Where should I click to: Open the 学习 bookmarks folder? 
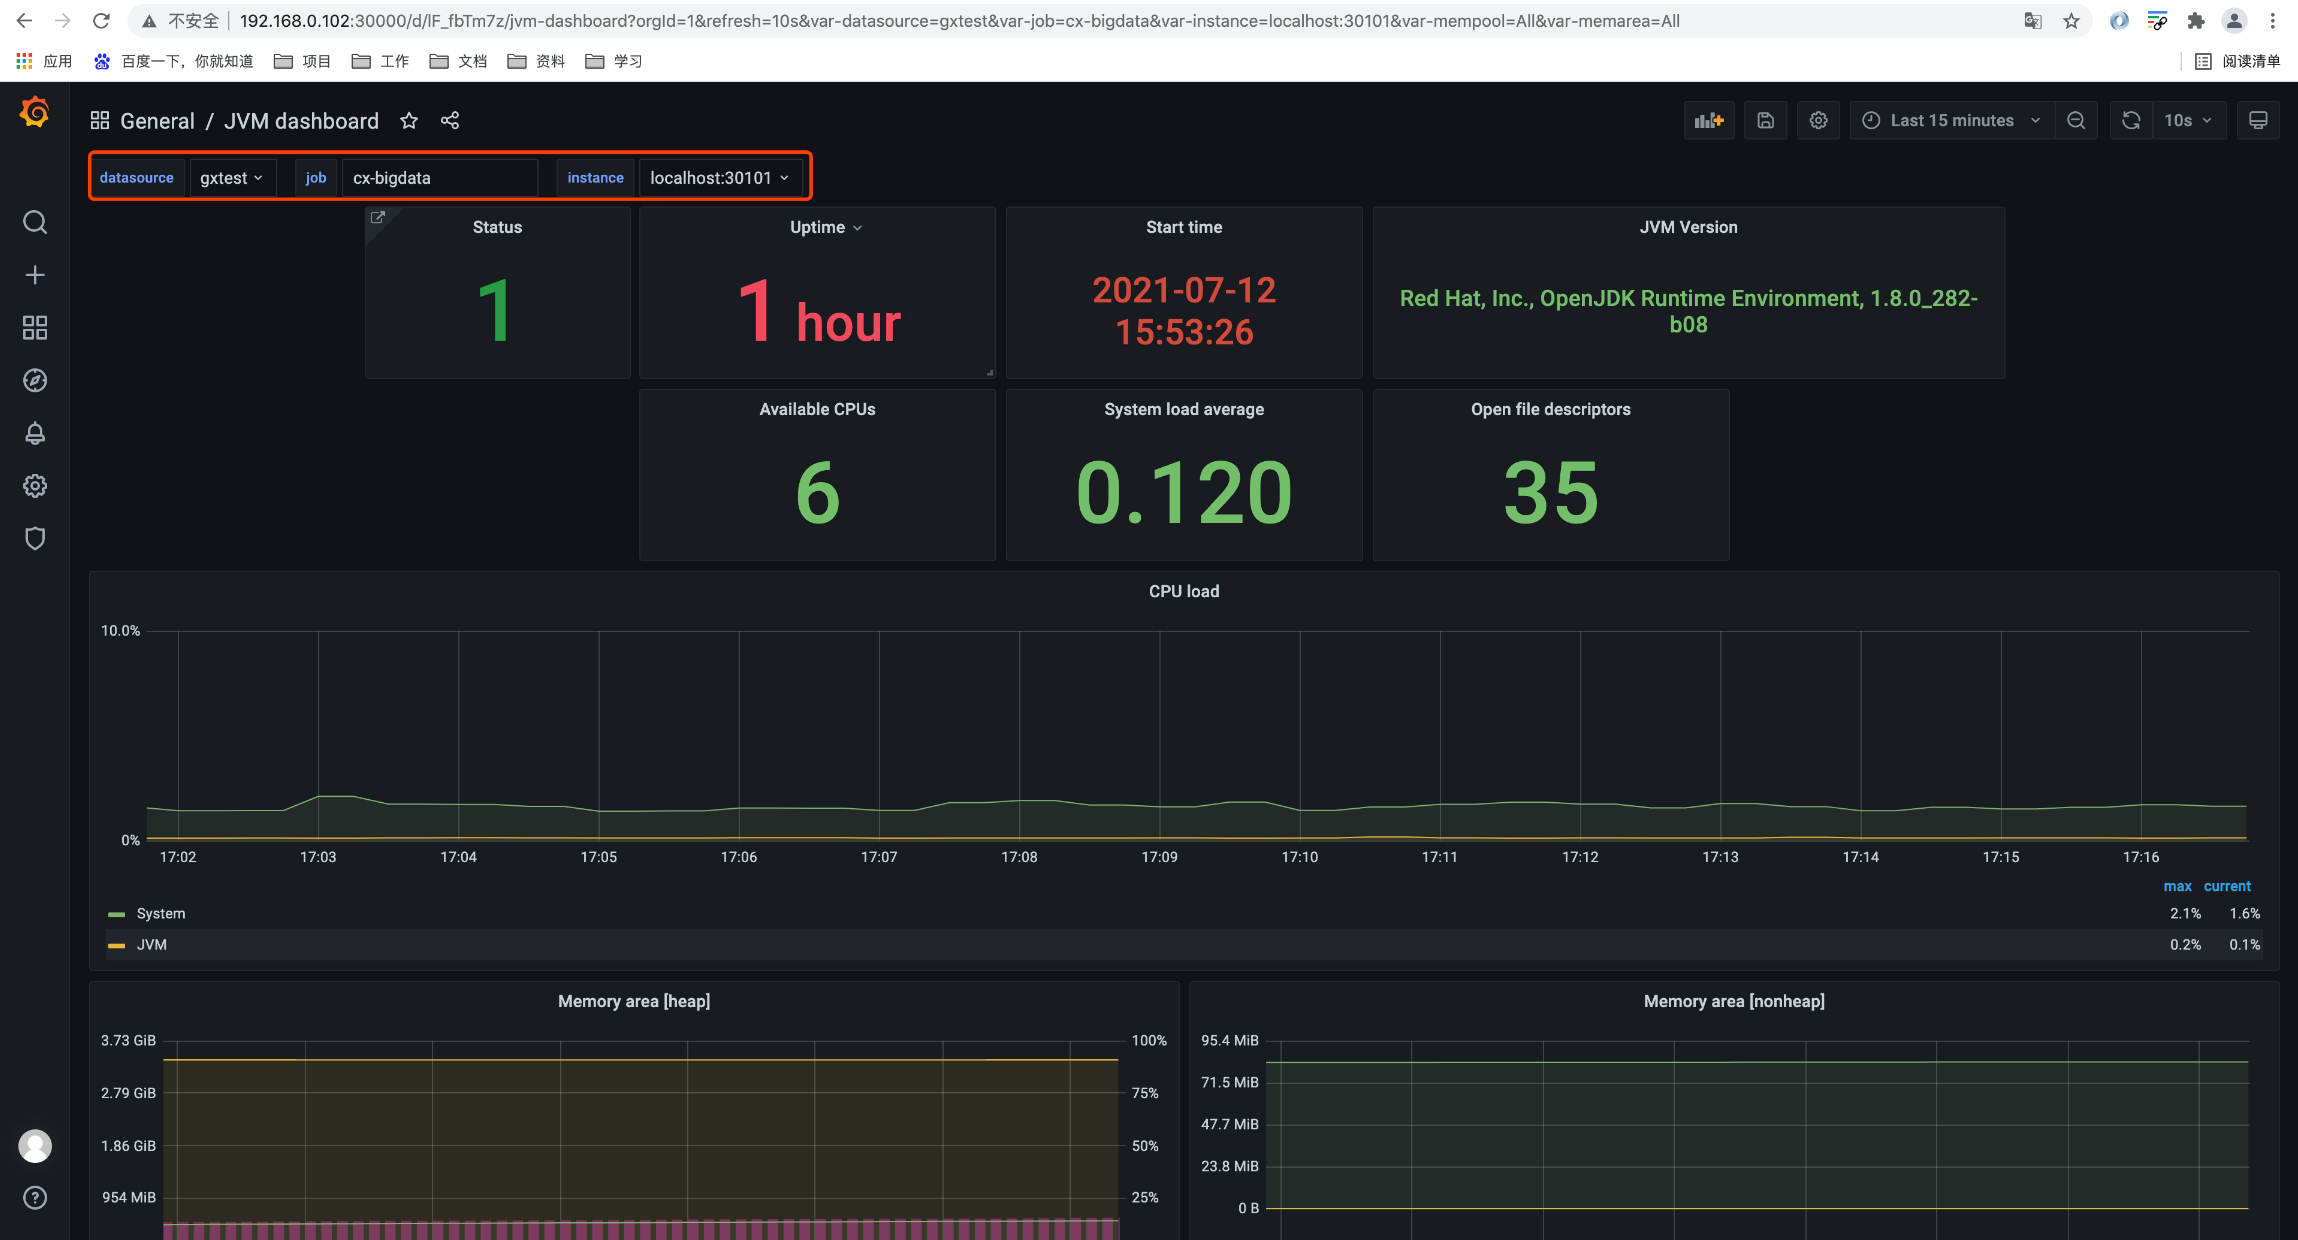(x=615, y=61)
